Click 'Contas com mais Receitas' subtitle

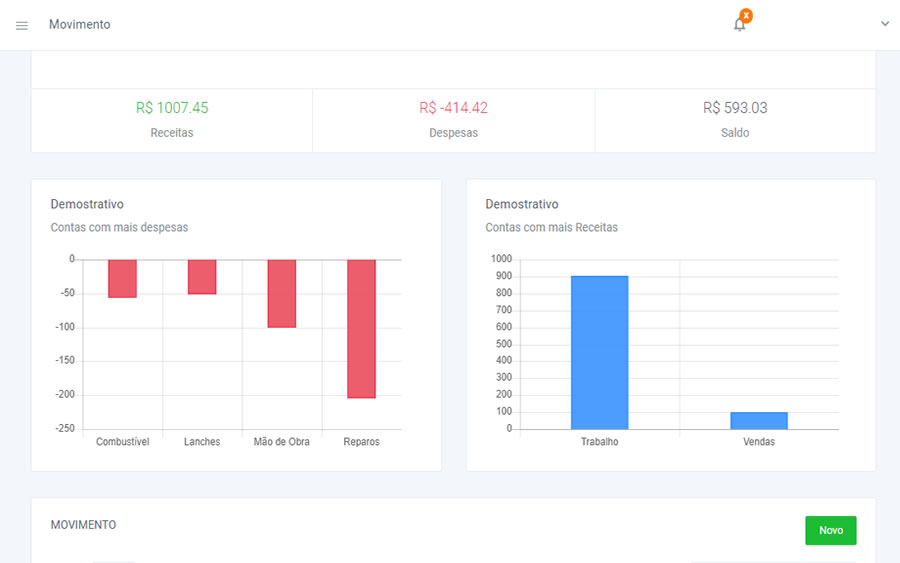tap(551, 228)
